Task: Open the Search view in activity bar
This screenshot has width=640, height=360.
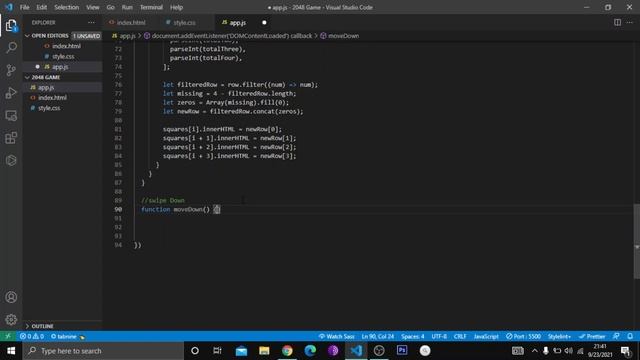Action: (11, 47)
